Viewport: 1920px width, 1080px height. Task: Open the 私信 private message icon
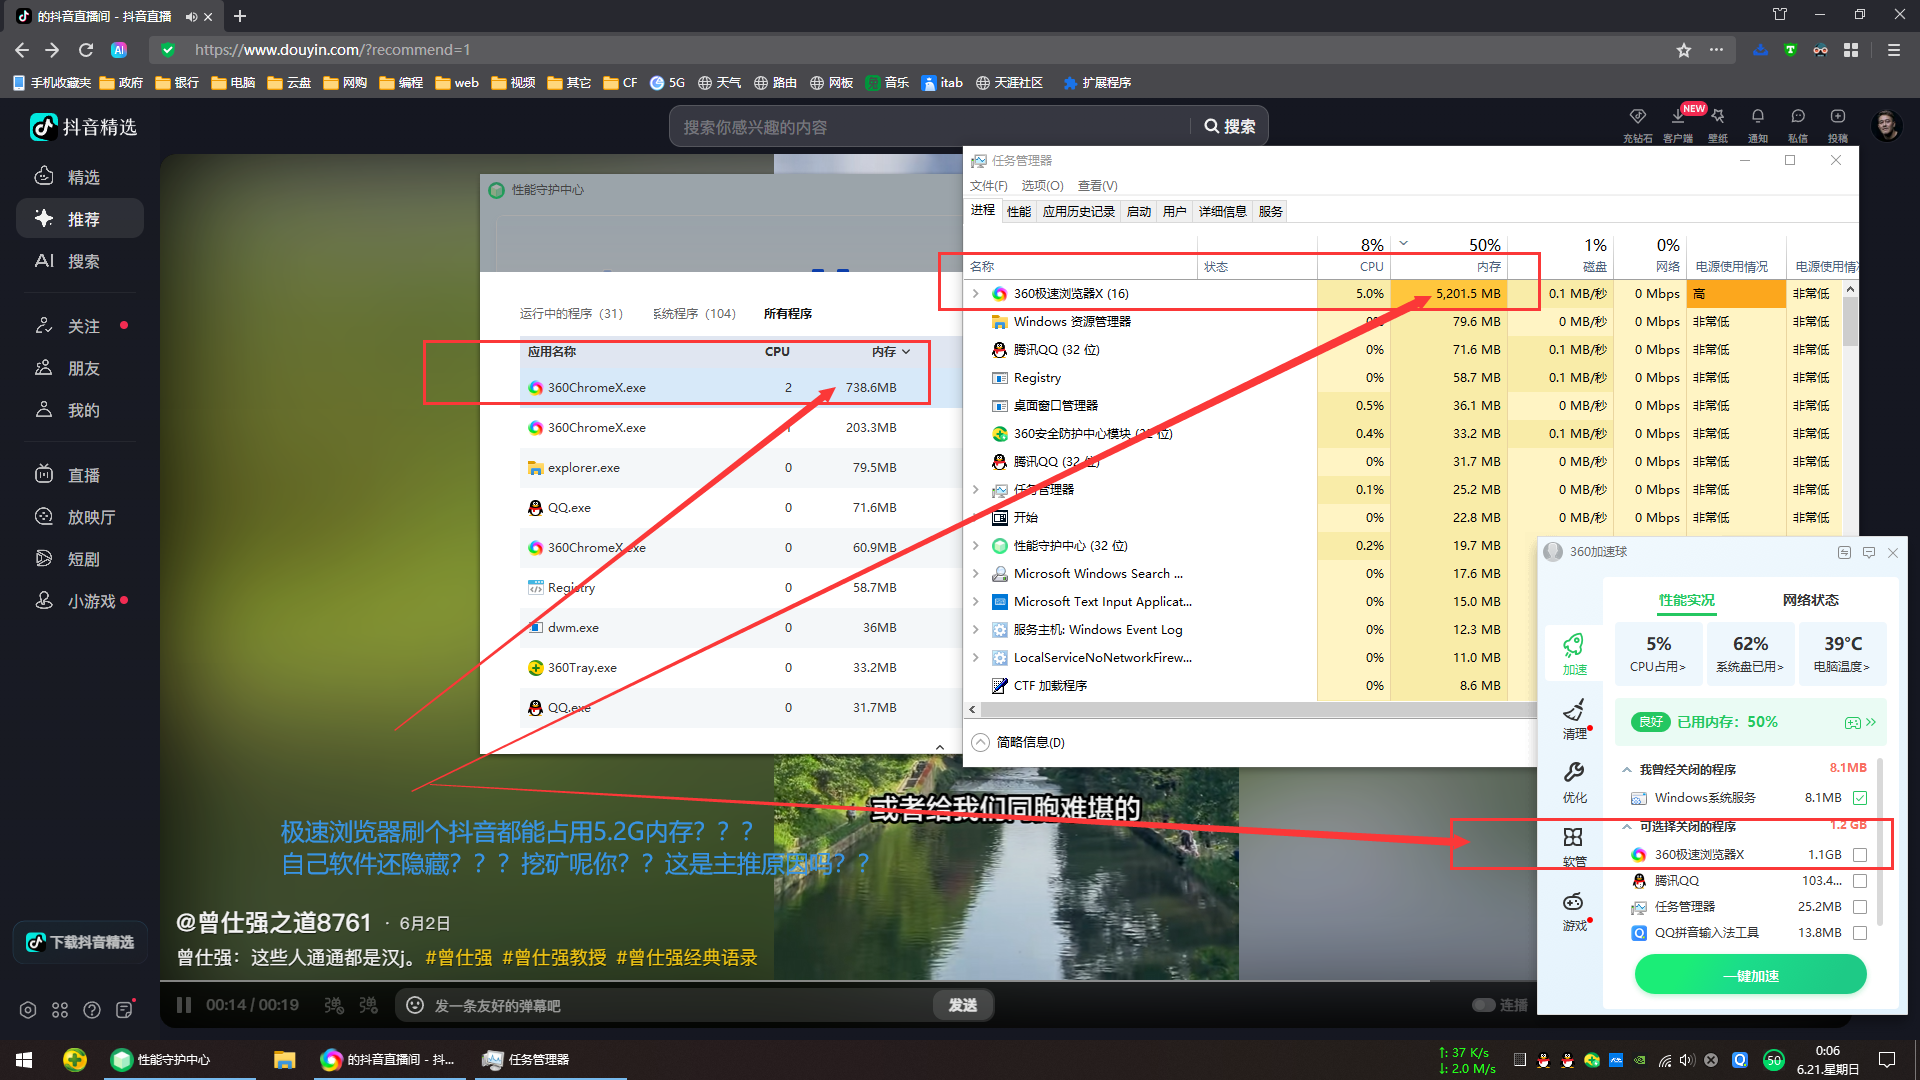pyautogui.click(x=1798, y=117)
